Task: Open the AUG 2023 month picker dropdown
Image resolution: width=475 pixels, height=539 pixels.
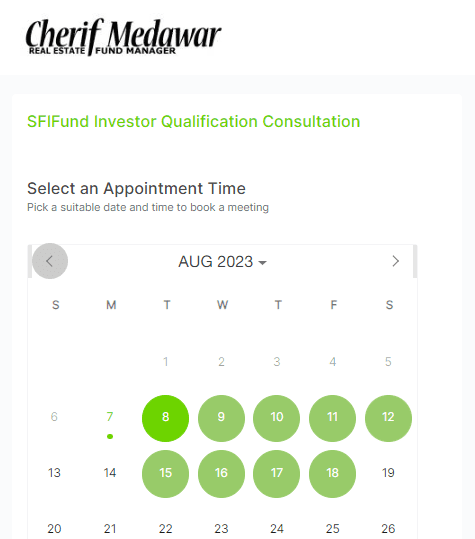Action: pos(222,262)
